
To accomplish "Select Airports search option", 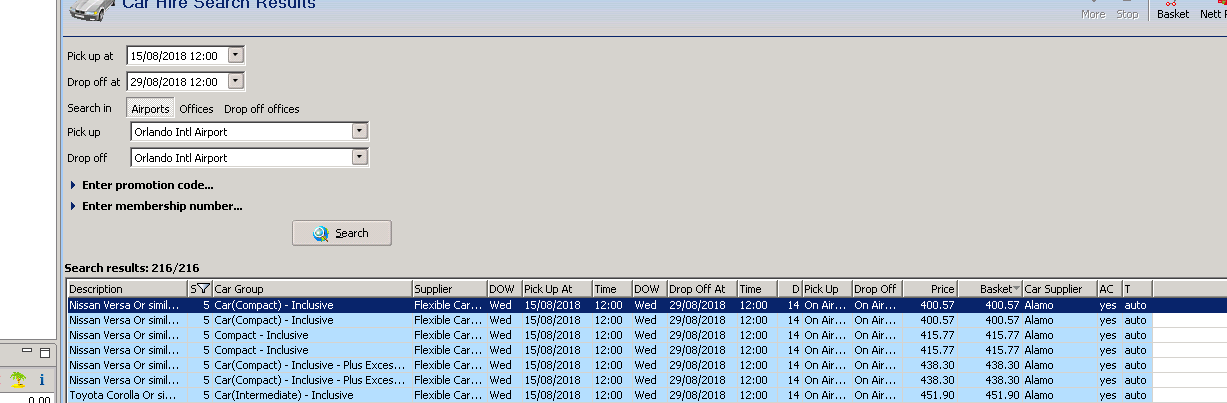I will (x=150, y=108).
